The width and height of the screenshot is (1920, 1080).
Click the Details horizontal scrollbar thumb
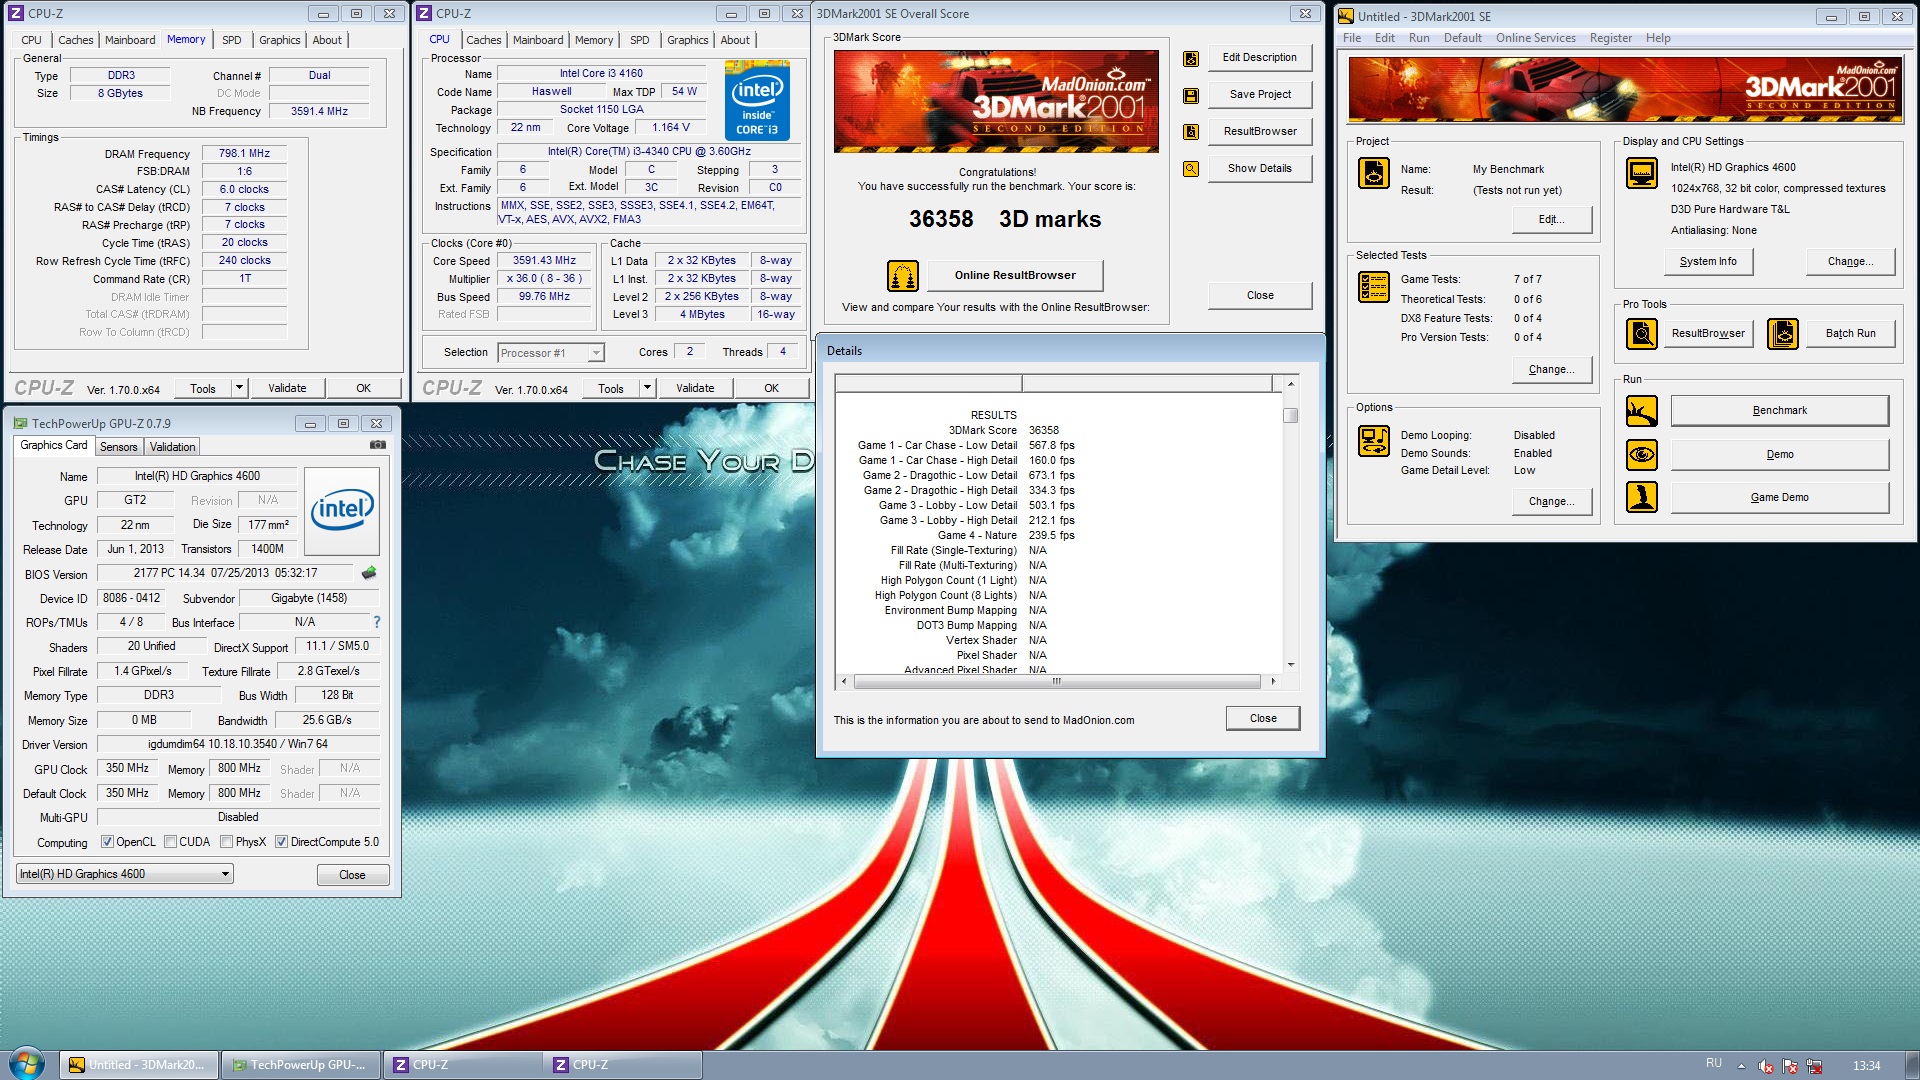click(1057, 681)
